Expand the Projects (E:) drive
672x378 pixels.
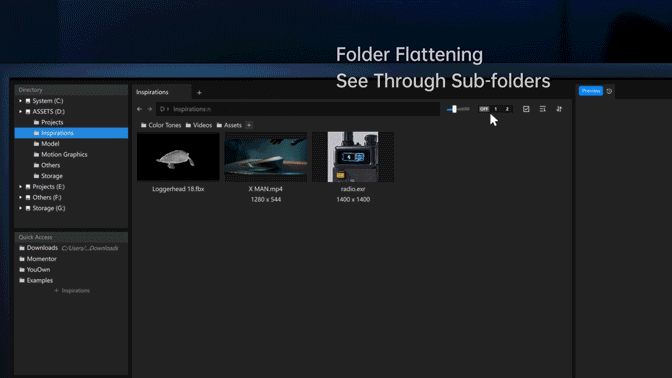20,186
